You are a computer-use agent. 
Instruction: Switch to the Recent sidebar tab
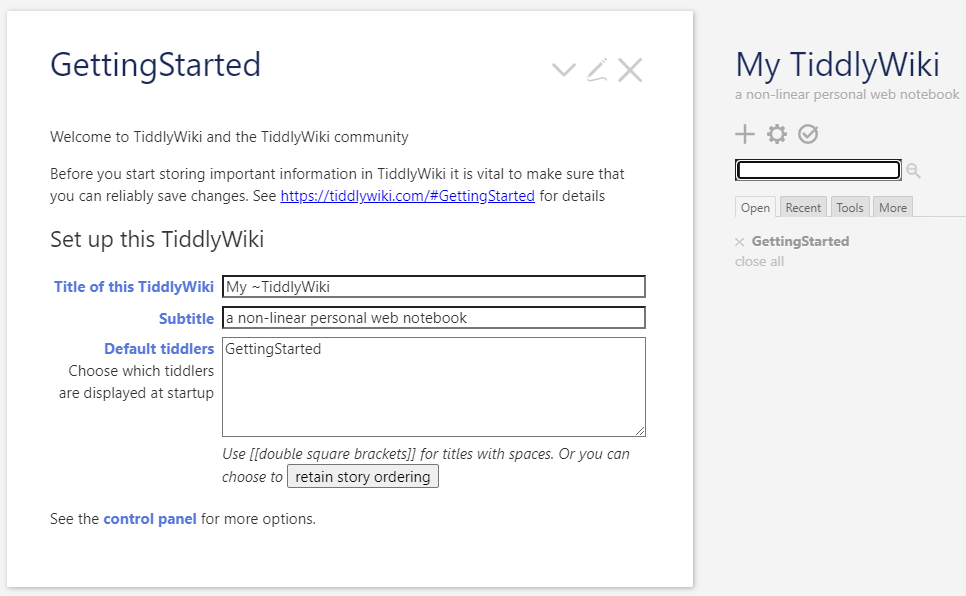pyautogui.click(x=803, y=208)
